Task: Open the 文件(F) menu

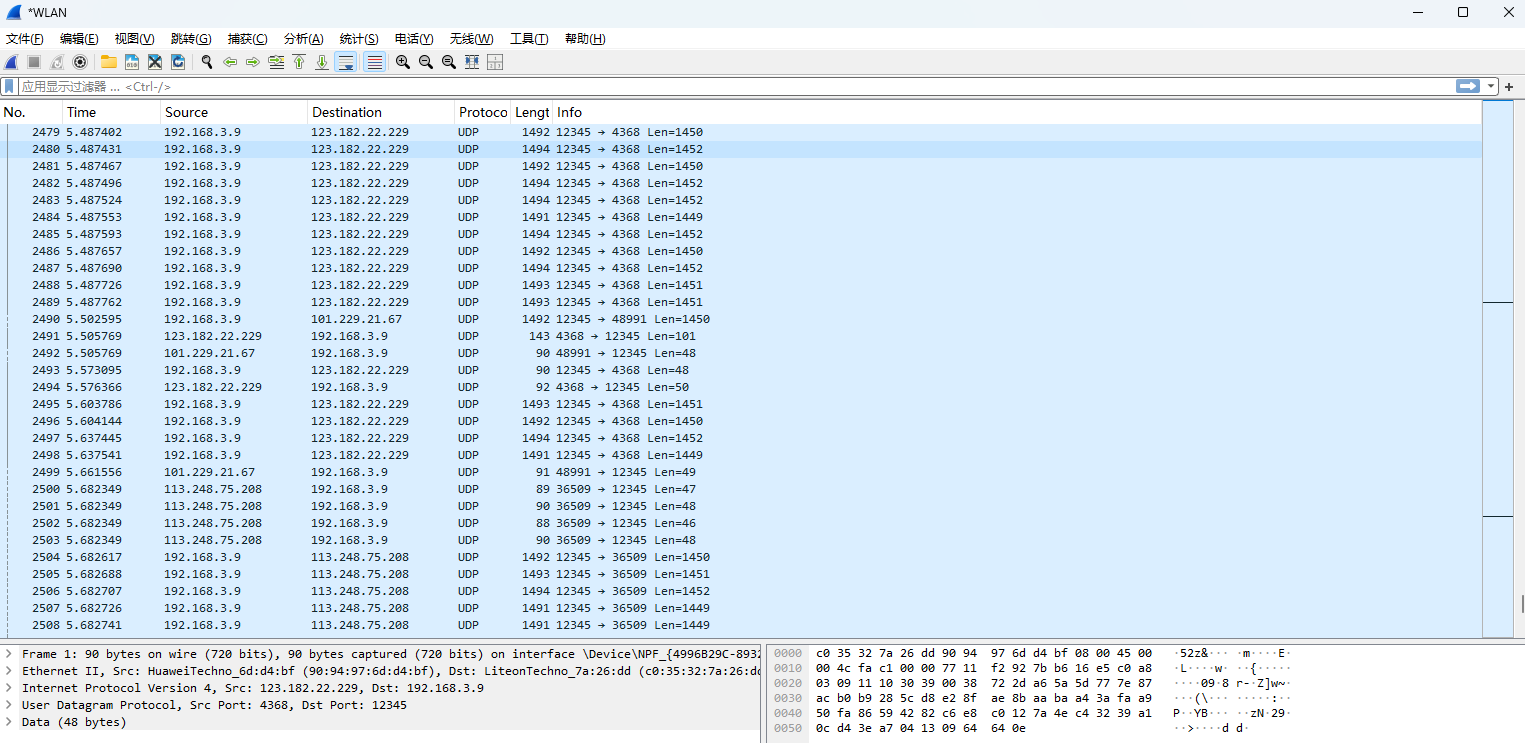Action: [25, 39]
